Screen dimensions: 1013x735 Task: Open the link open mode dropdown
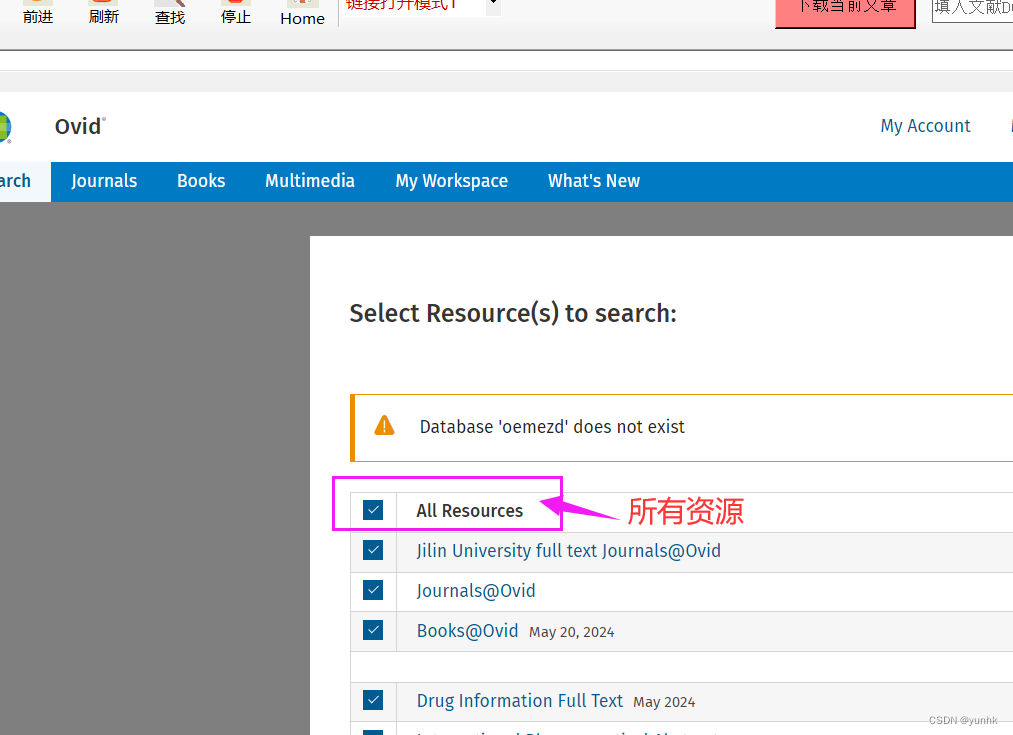coord(493,5)
